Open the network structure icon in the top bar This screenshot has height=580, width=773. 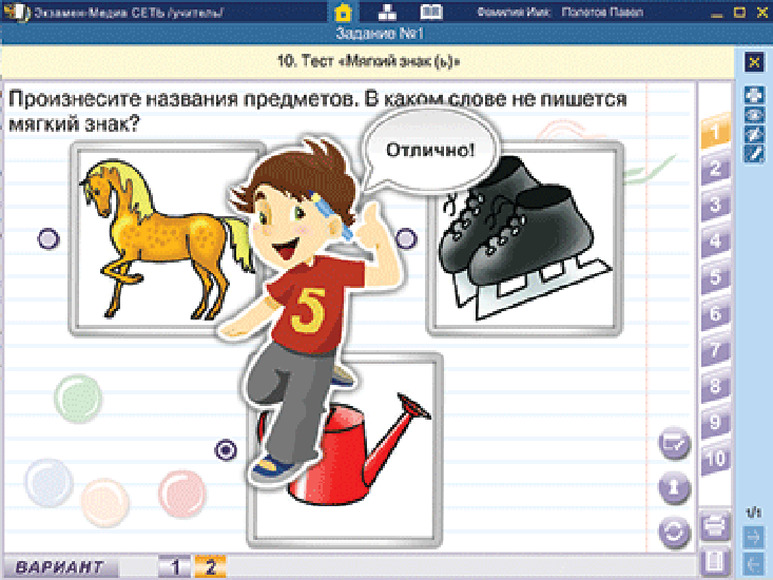pyautogui.click(x=387, y=12)
